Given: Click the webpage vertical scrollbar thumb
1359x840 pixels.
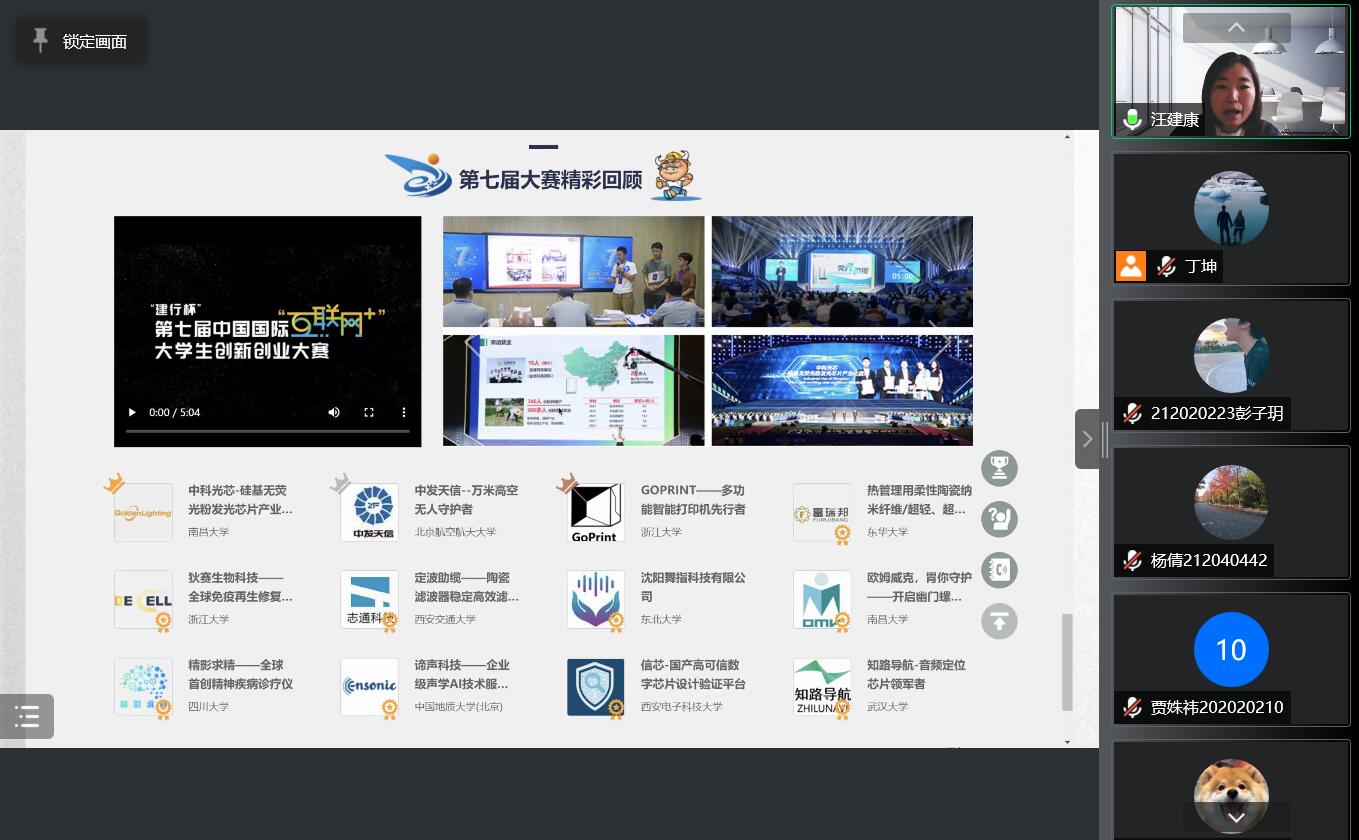Looking at the screenshot, I should pos(1067,661).
